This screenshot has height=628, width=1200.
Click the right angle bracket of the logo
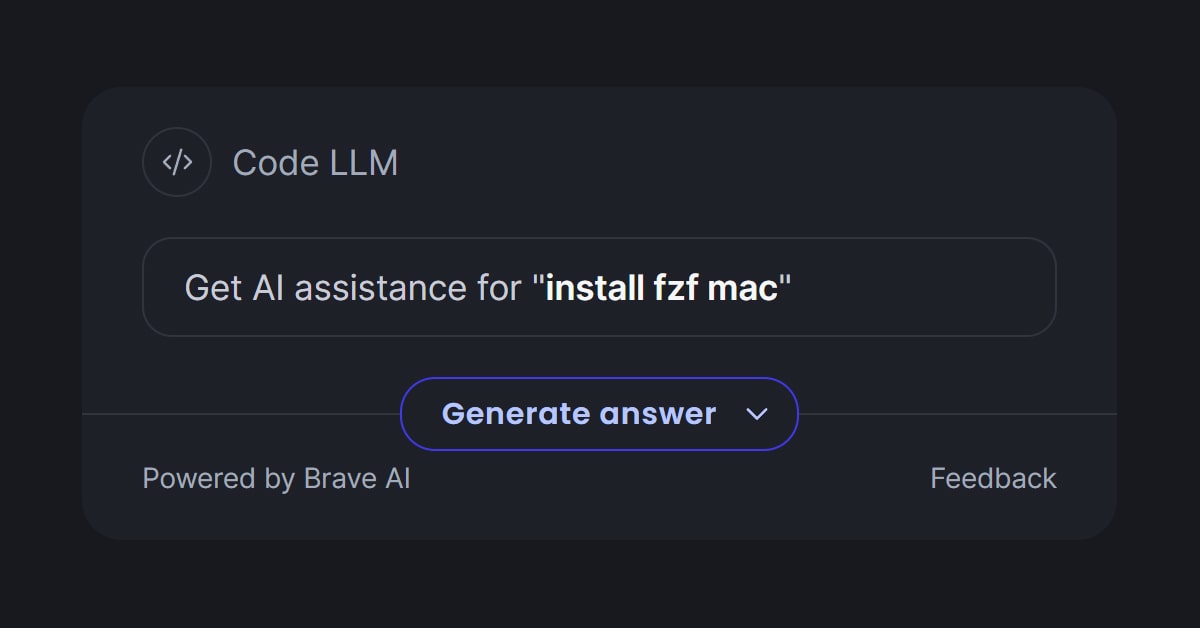click(187, 161)
